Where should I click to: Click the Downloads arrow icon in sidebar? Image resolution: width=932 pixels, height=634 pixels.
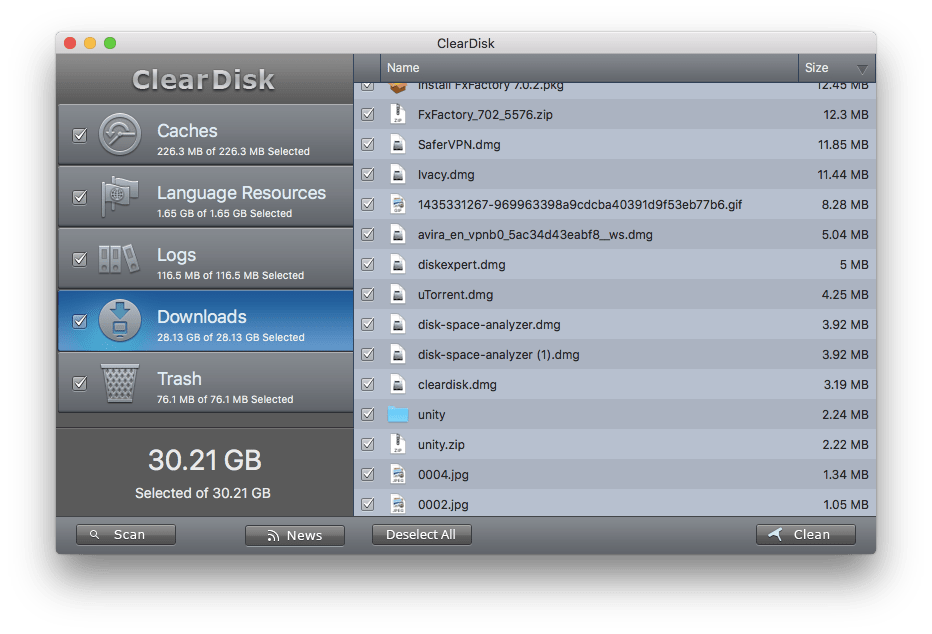click(120, 320)
